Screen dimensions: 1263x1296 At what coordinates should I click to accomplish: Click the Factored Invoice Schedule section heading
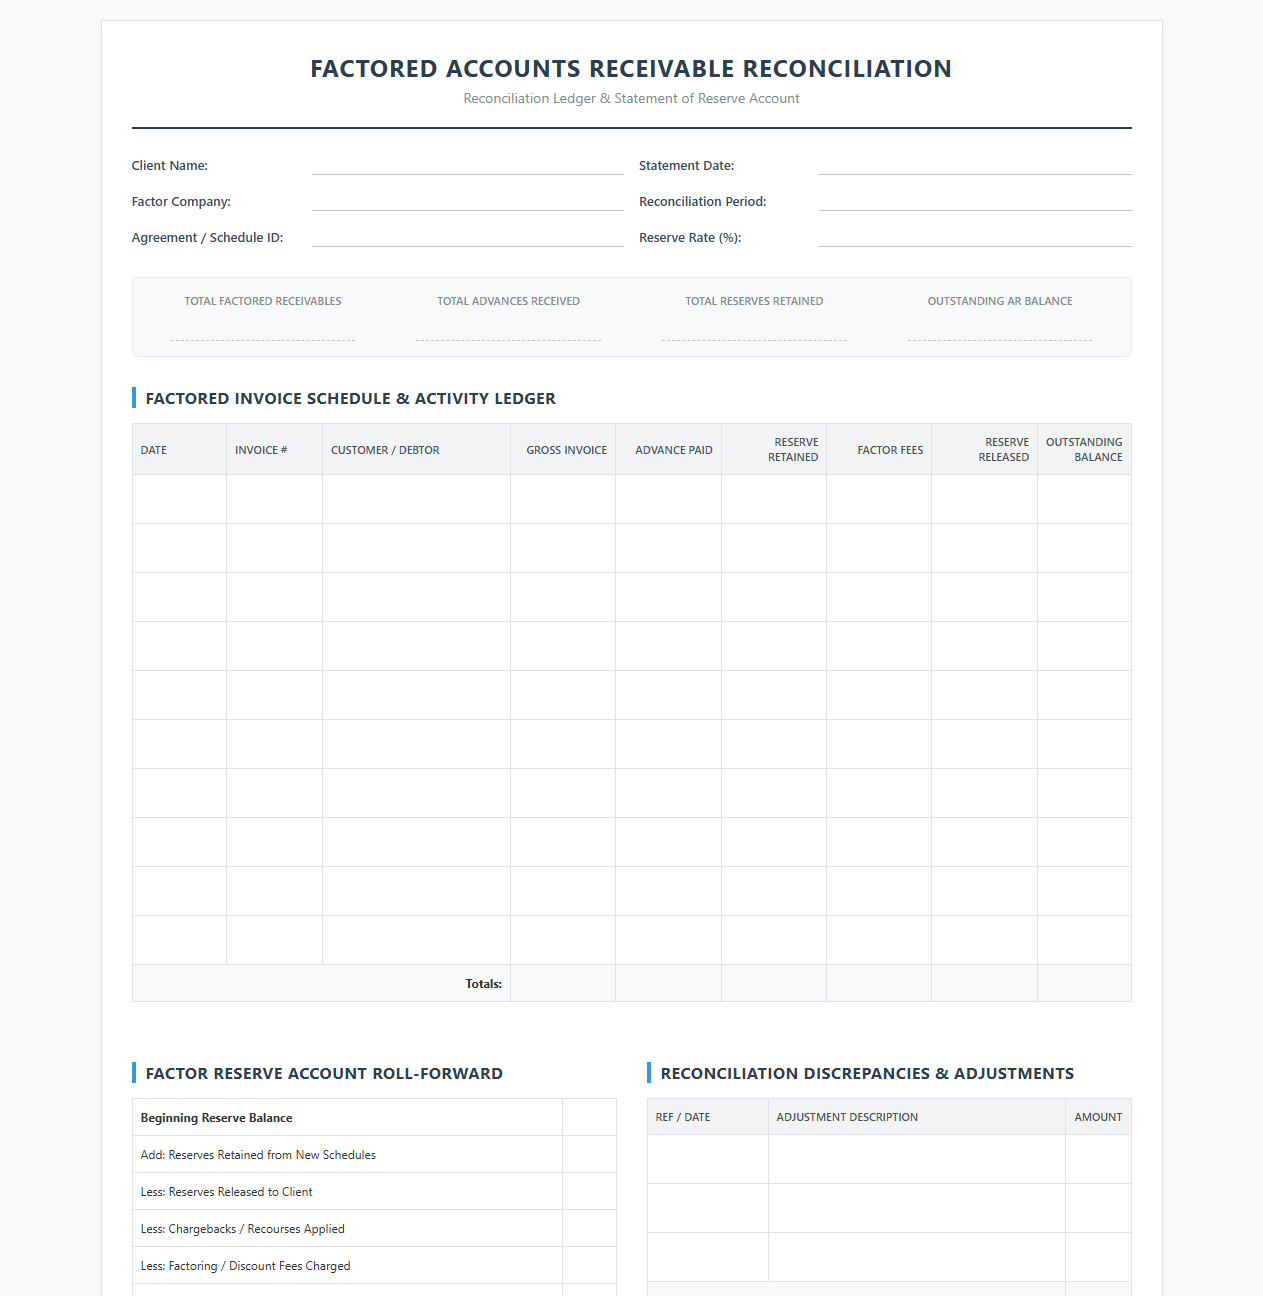[x=350, y=398]
